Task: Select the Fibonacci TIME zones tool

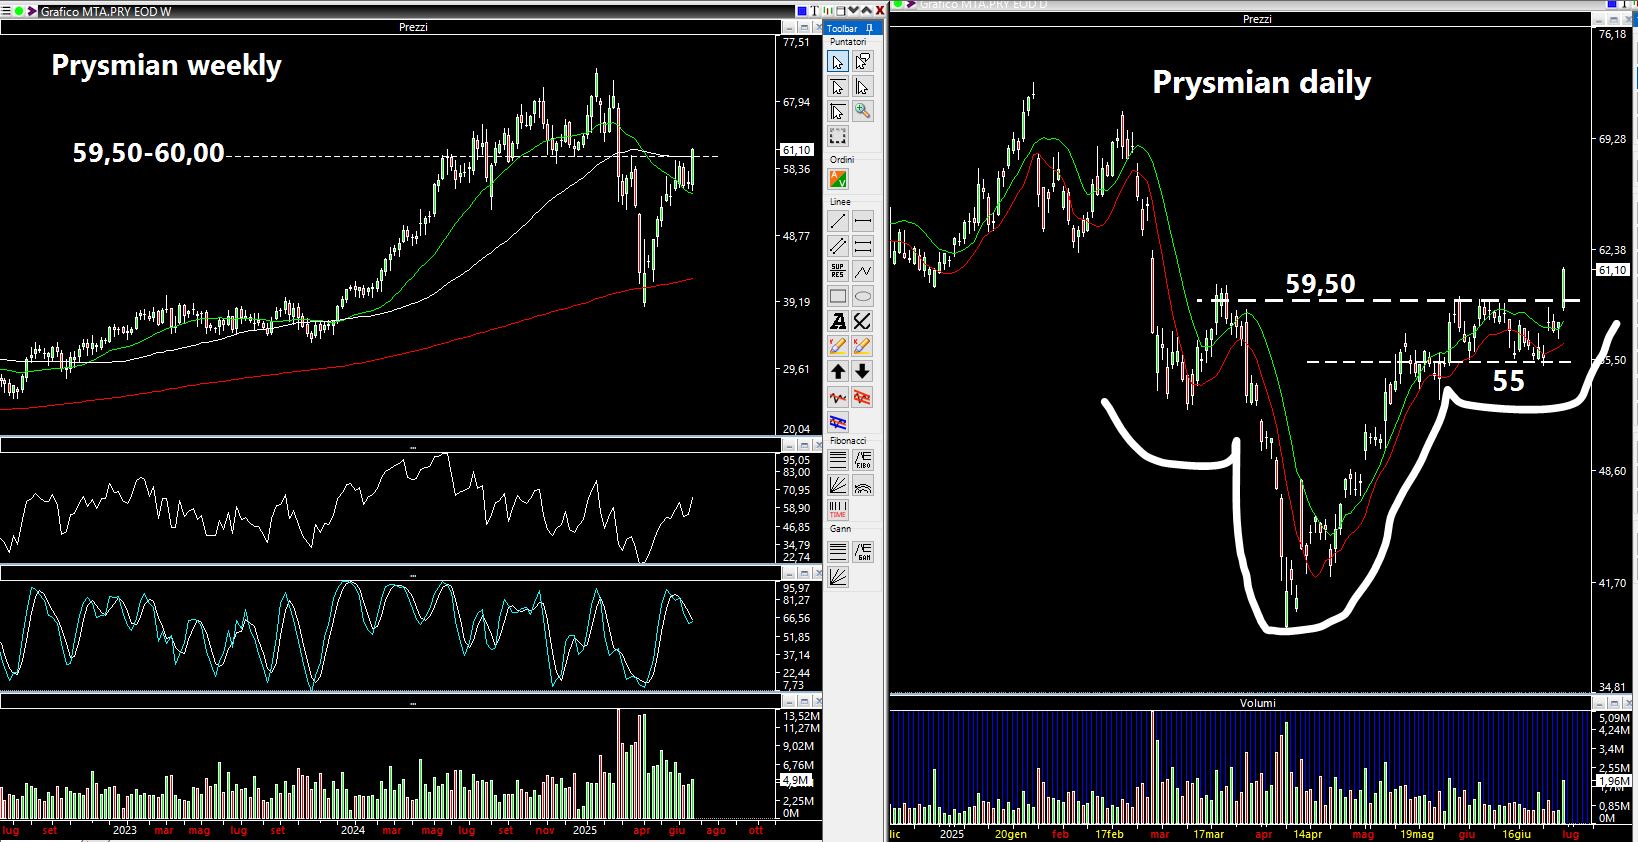Action: click(x=838, y=510)
